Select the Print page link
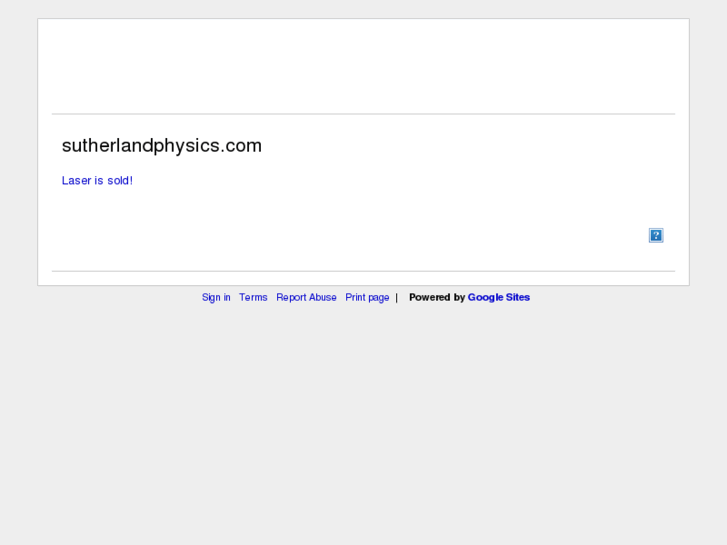The width and height of the screenshot is (727, 545). tap(367, 297)
